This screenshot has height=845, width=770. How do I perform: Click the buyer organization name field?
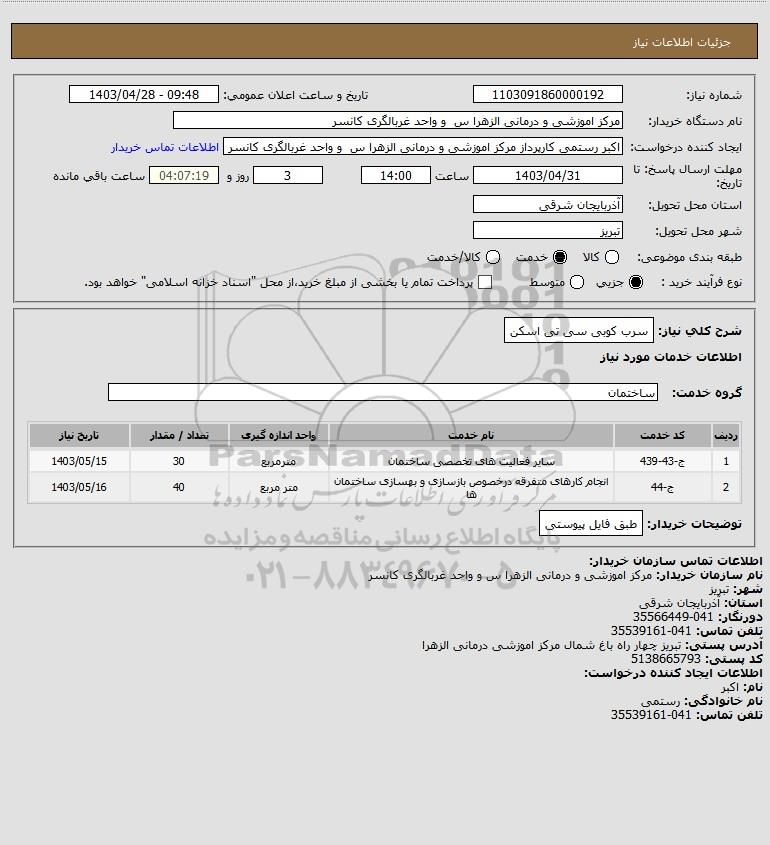398,121
